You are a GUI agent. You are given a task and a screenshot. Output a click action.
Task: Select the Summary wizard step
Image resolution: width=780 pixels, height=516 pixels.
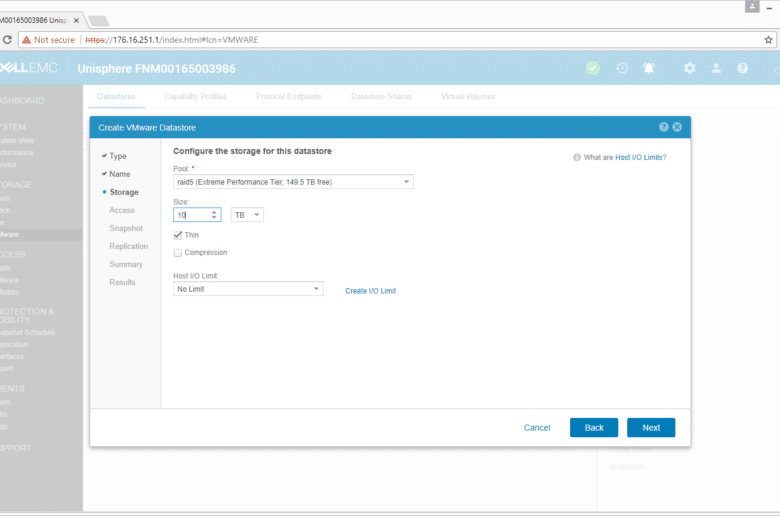click(126, 264)
